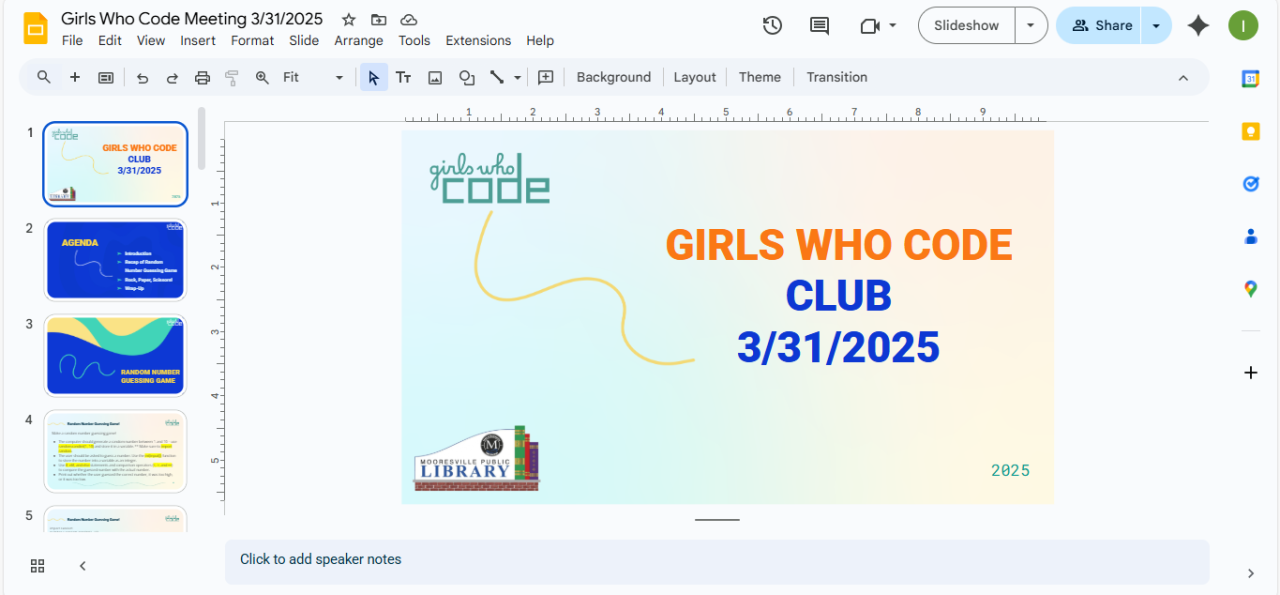
Task: Click the speaker notes field
Action: click(x=717, y=560)
